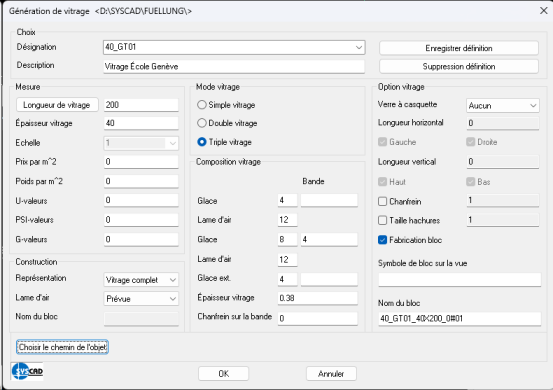Screen dimensions: 553x390
Task: Click the Composition vitrage group label
Action: click(x=228, y=162)
